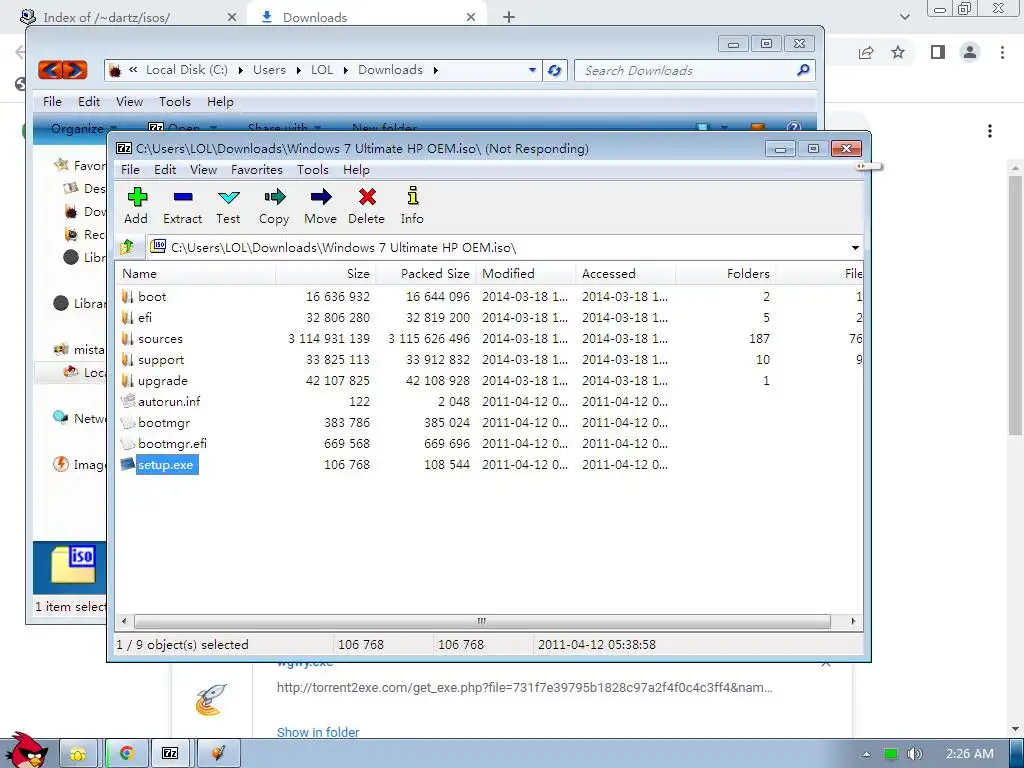Click the Chrome three-dot menu button
This screenshot has height=768, width=1024.
pyautogui.click(x=1002, y=52)
